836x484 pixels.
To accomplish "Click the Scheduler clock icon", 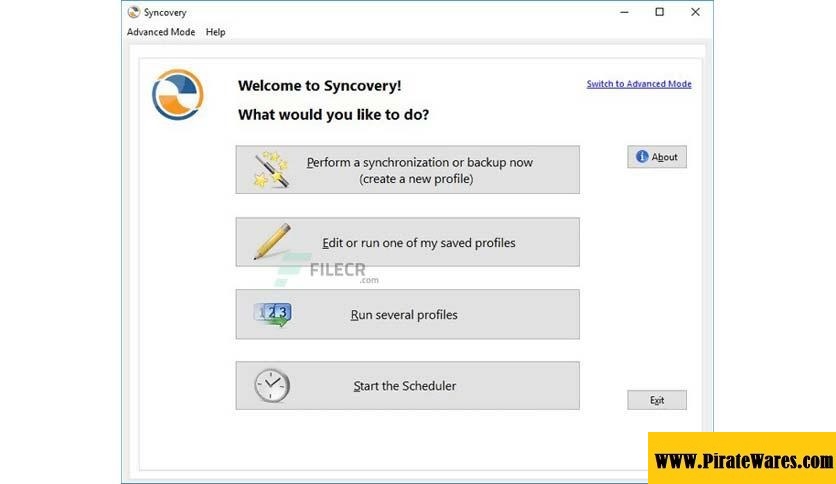I will (271, 386).
